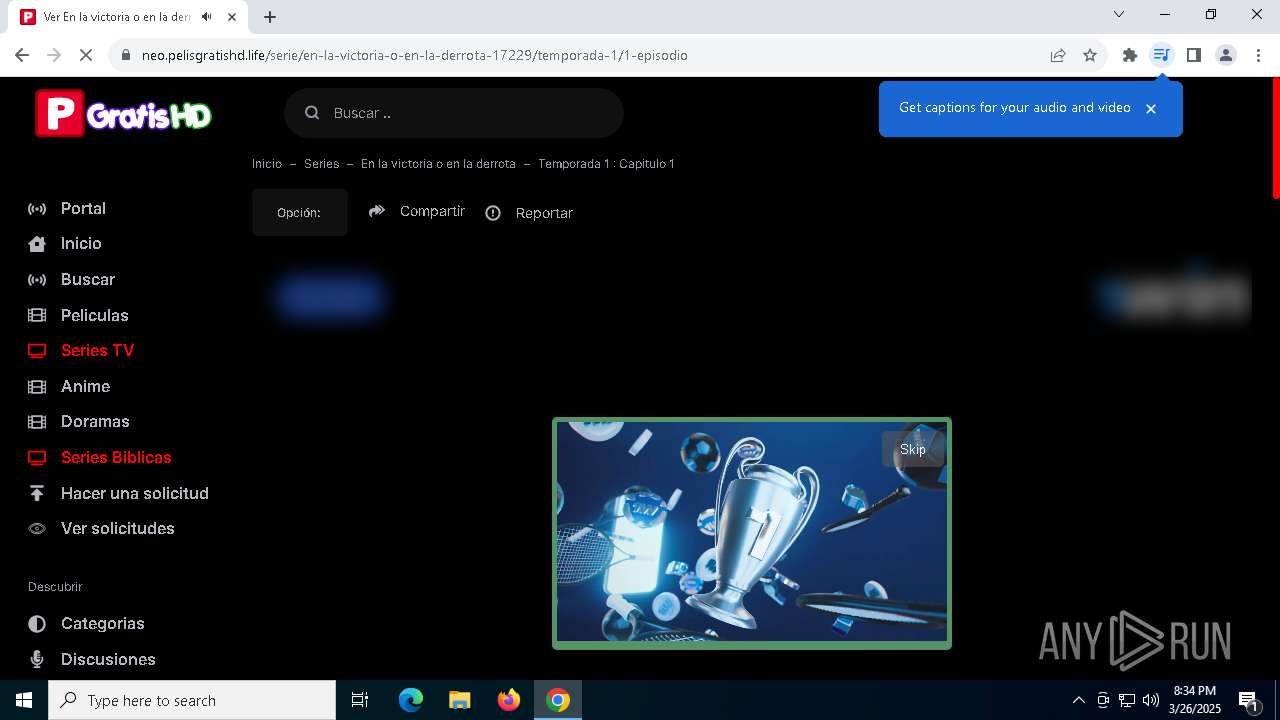
Task: Stop loading the page
Action: pos(86,55)
